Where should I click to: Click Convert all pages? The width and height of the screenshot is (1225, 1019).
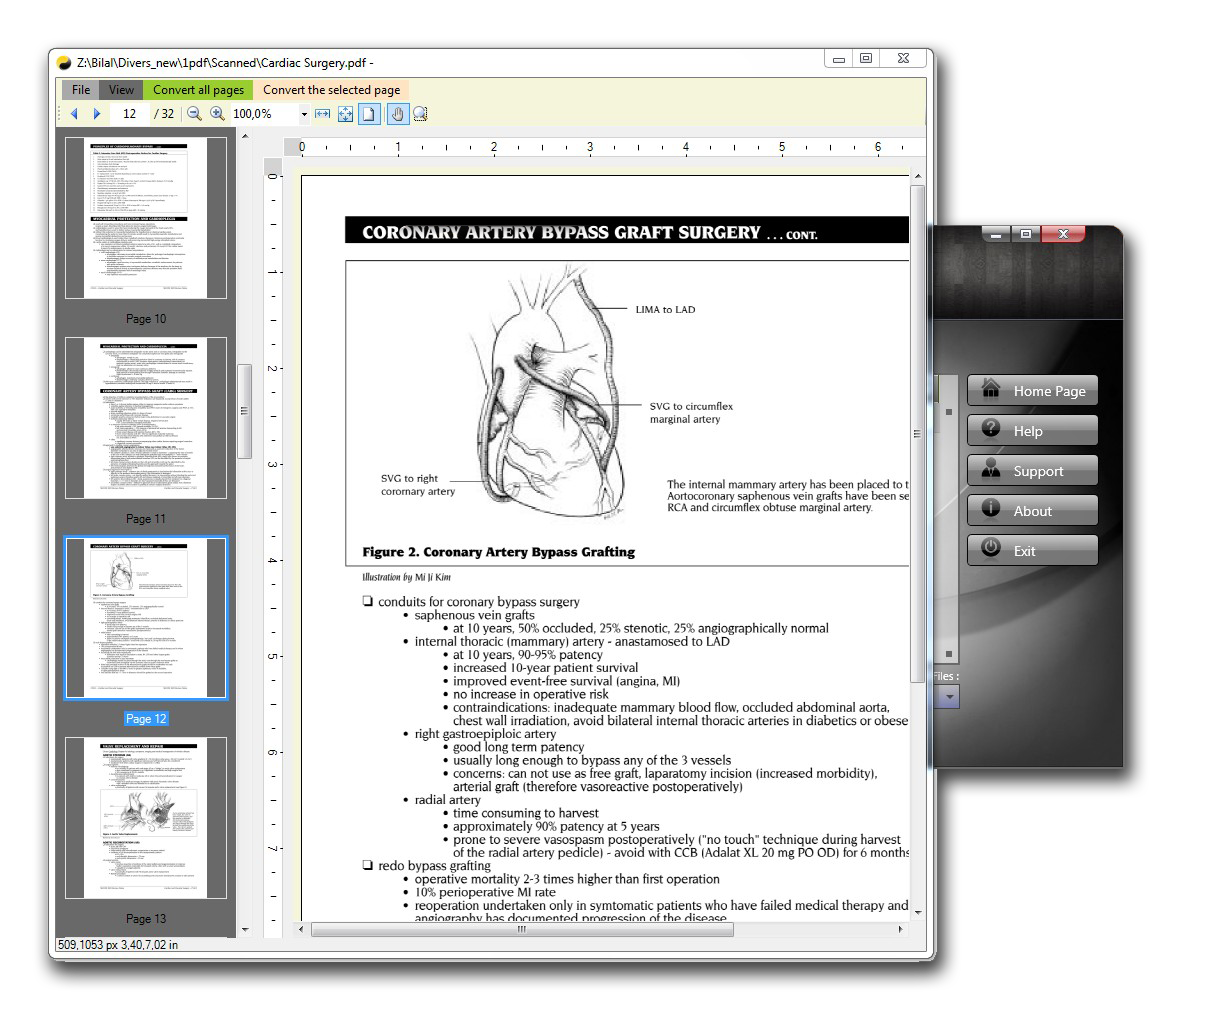(x=198, y=90)
